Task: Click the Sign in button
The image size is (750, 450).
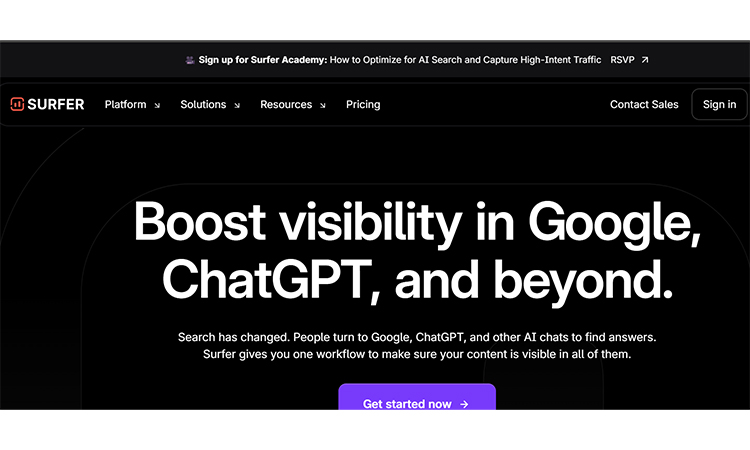Action: point(719,104)
